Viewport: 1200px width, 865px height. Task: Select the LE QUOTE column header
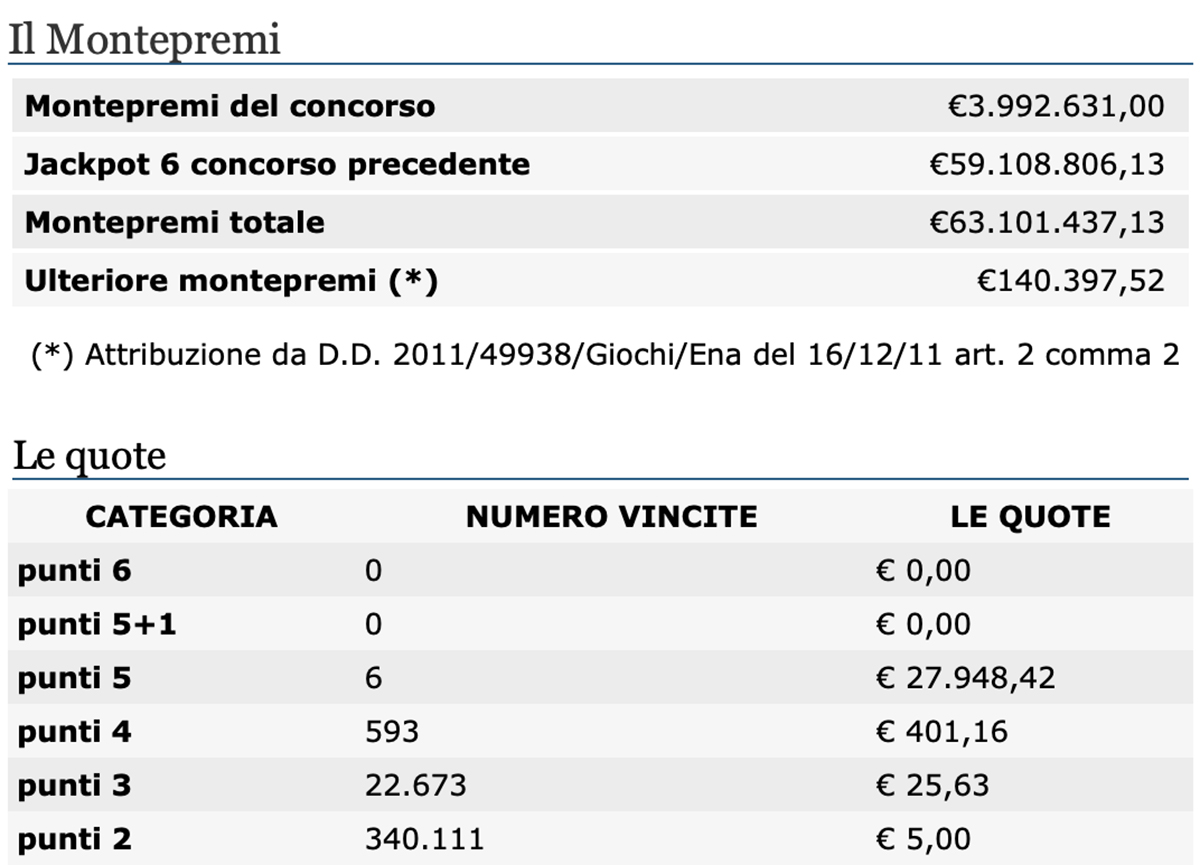(1030, 516)
